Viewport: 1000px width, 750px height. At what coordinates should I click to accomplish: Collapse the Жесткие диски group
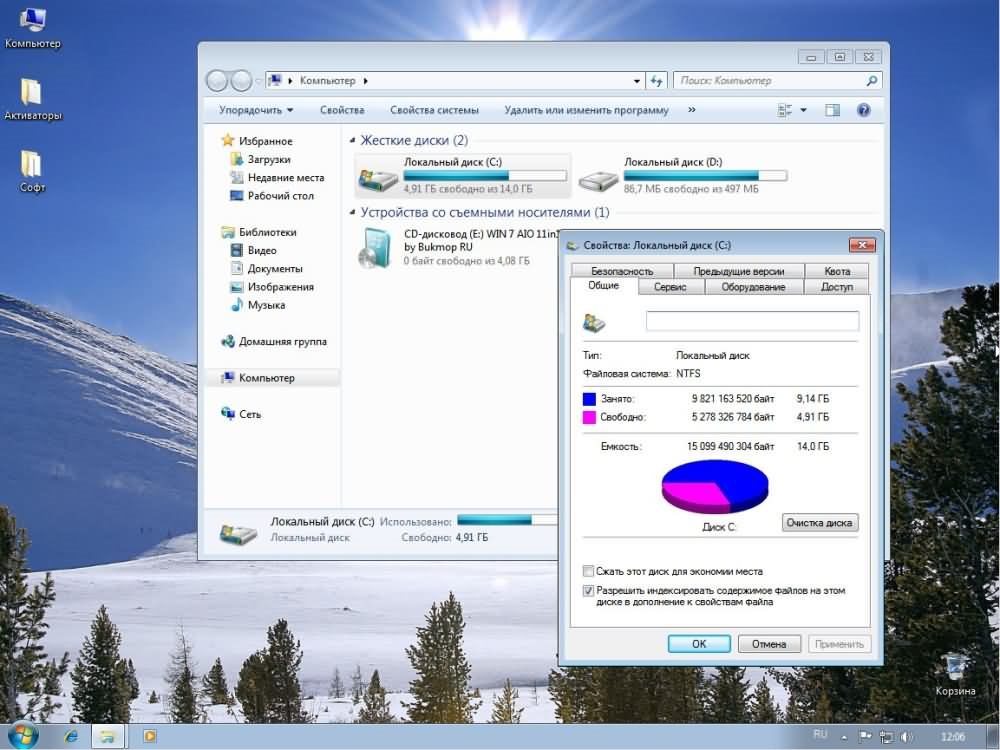click(352, 141)
